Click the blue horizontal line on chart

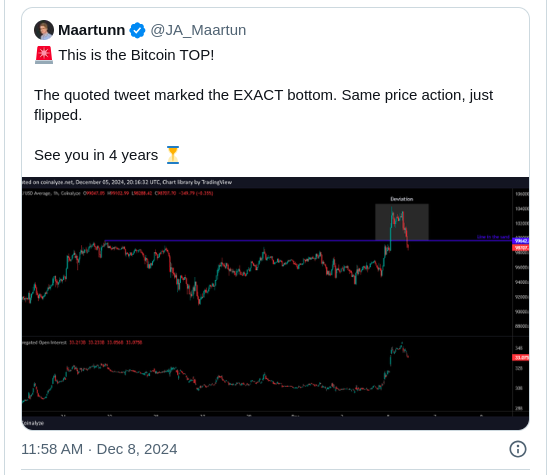tap(308, 241)
